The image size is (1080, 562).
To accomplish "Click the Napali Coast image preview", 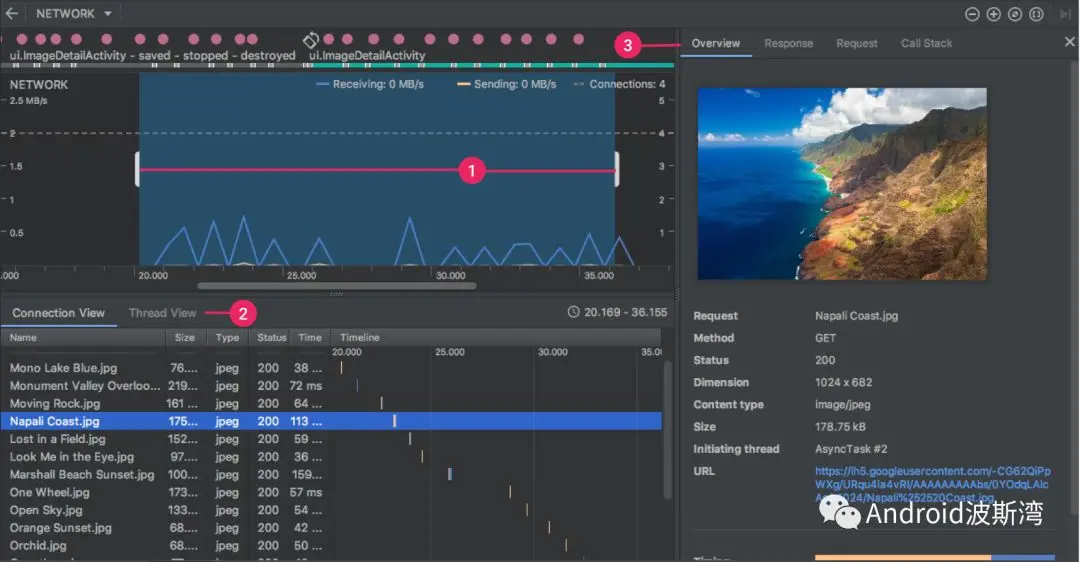I will pyautogui.click(x=842, y=183).
